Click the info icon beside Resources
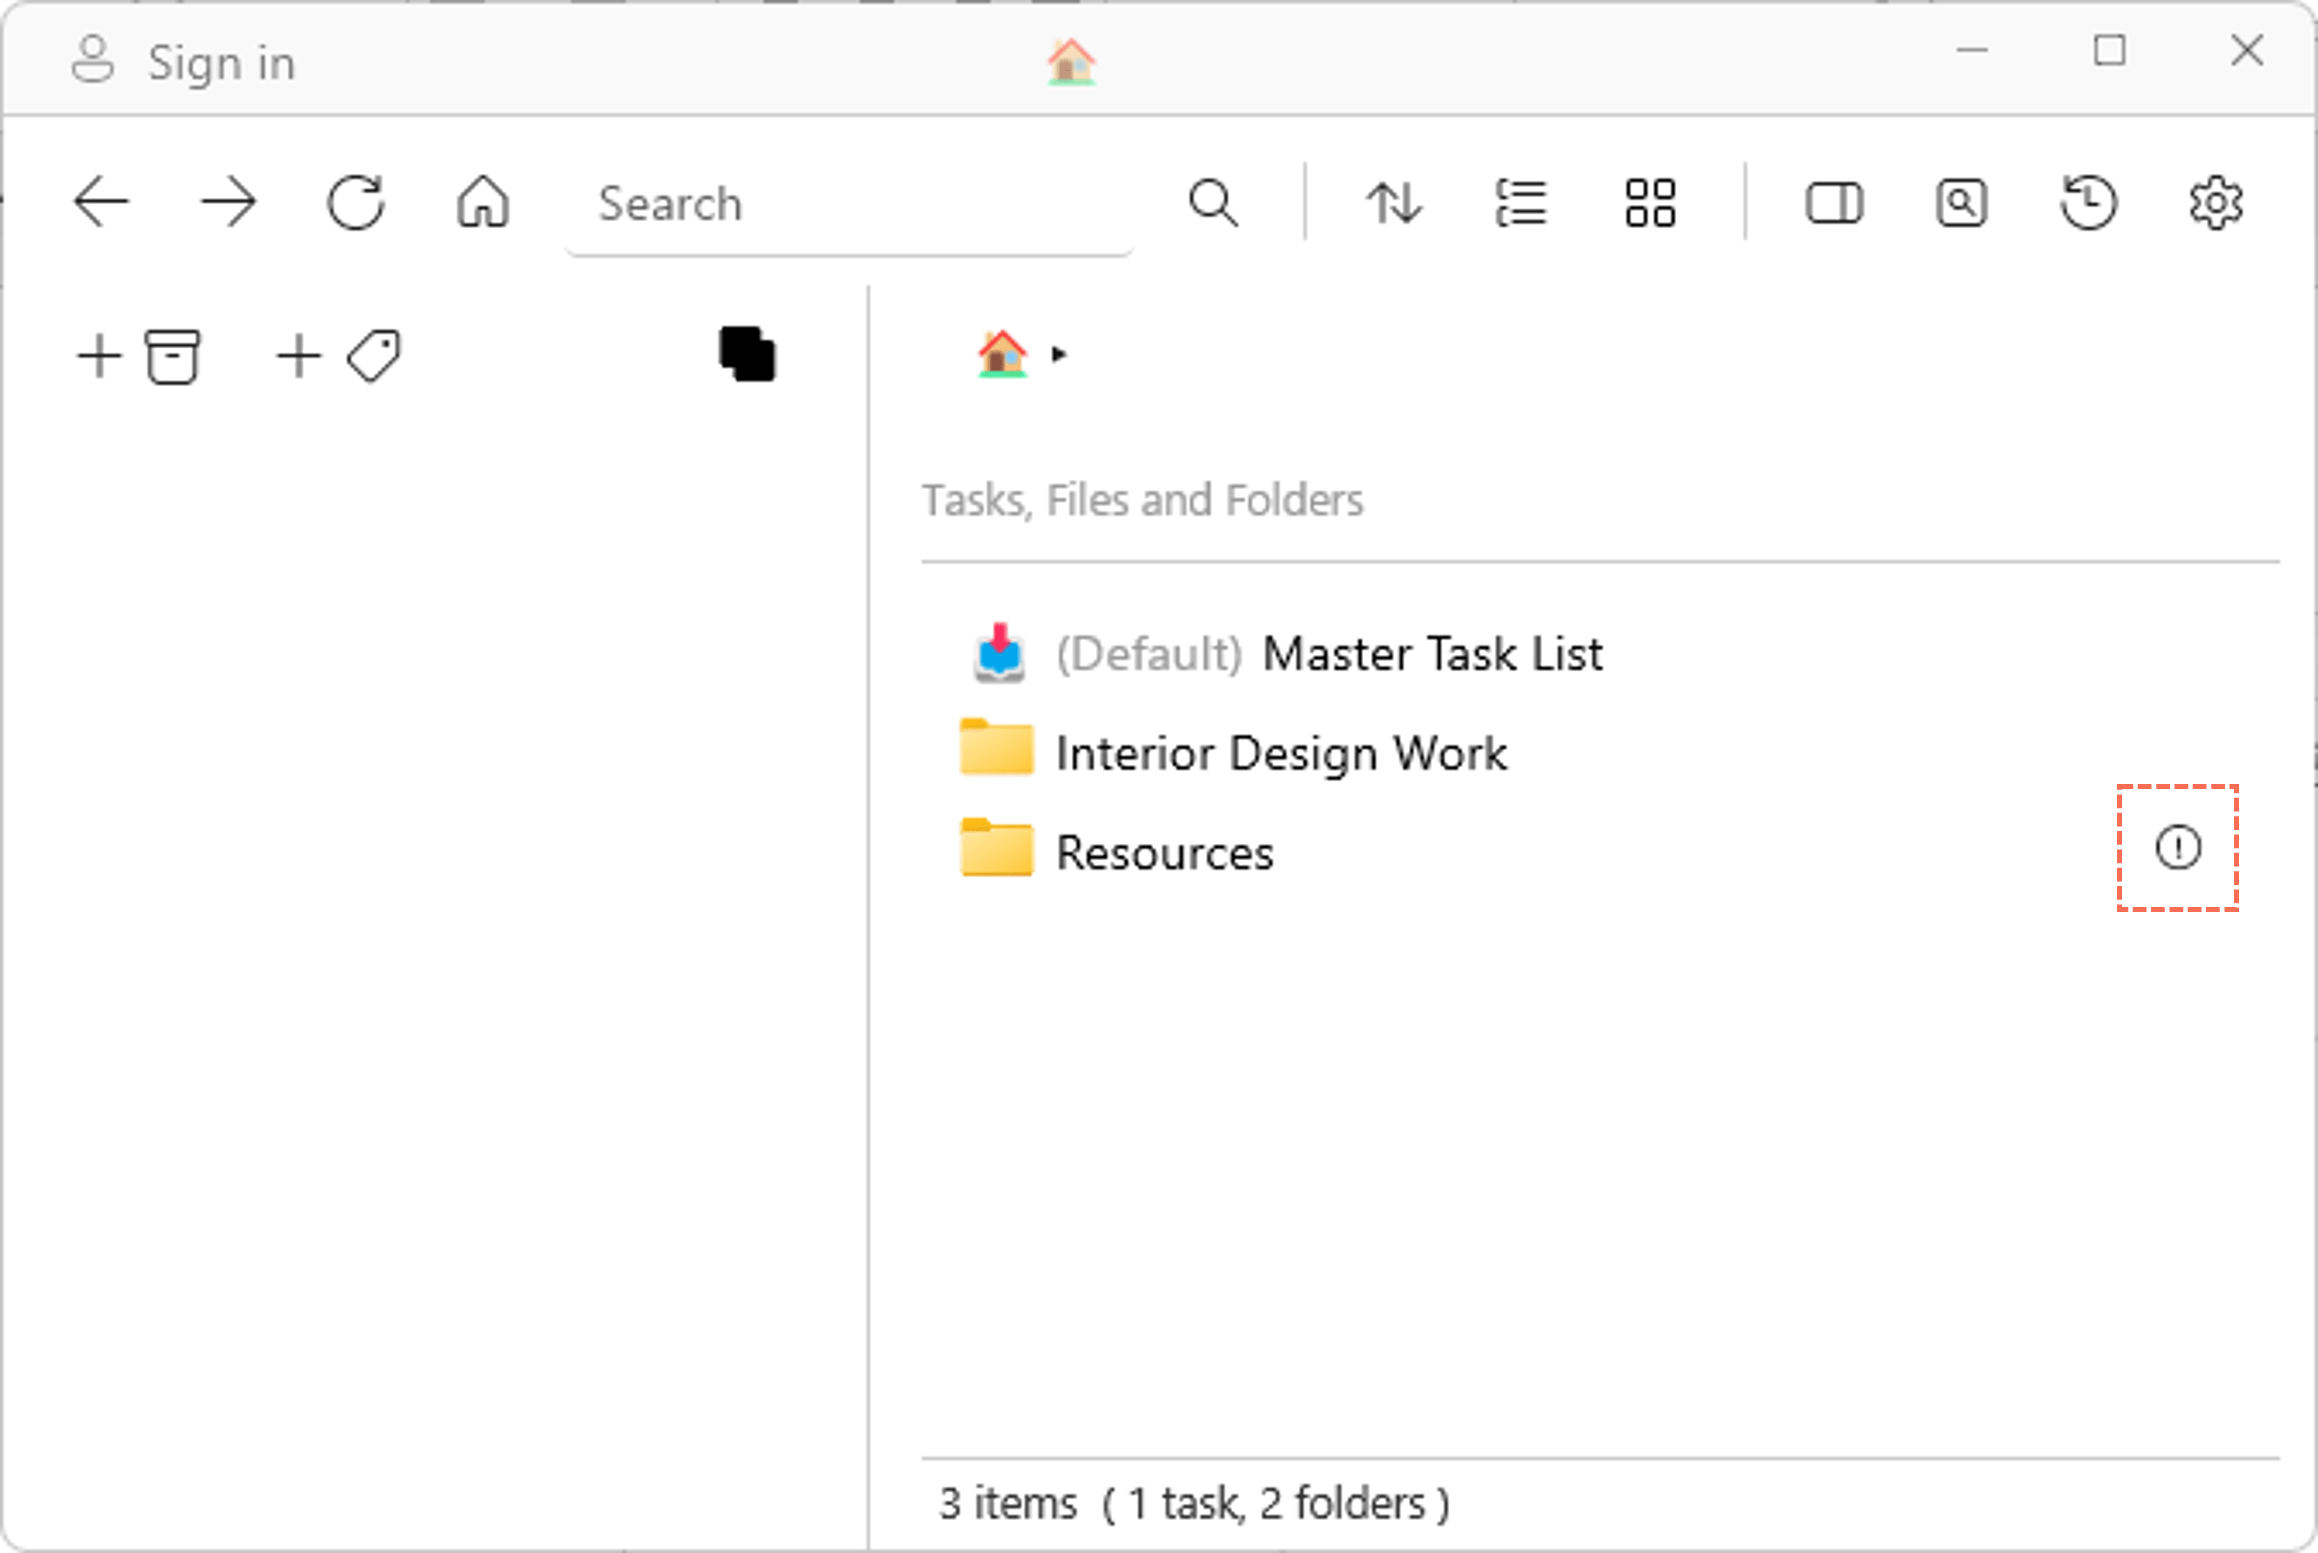2318x1553 pixels. click(x=2177, y=848)
